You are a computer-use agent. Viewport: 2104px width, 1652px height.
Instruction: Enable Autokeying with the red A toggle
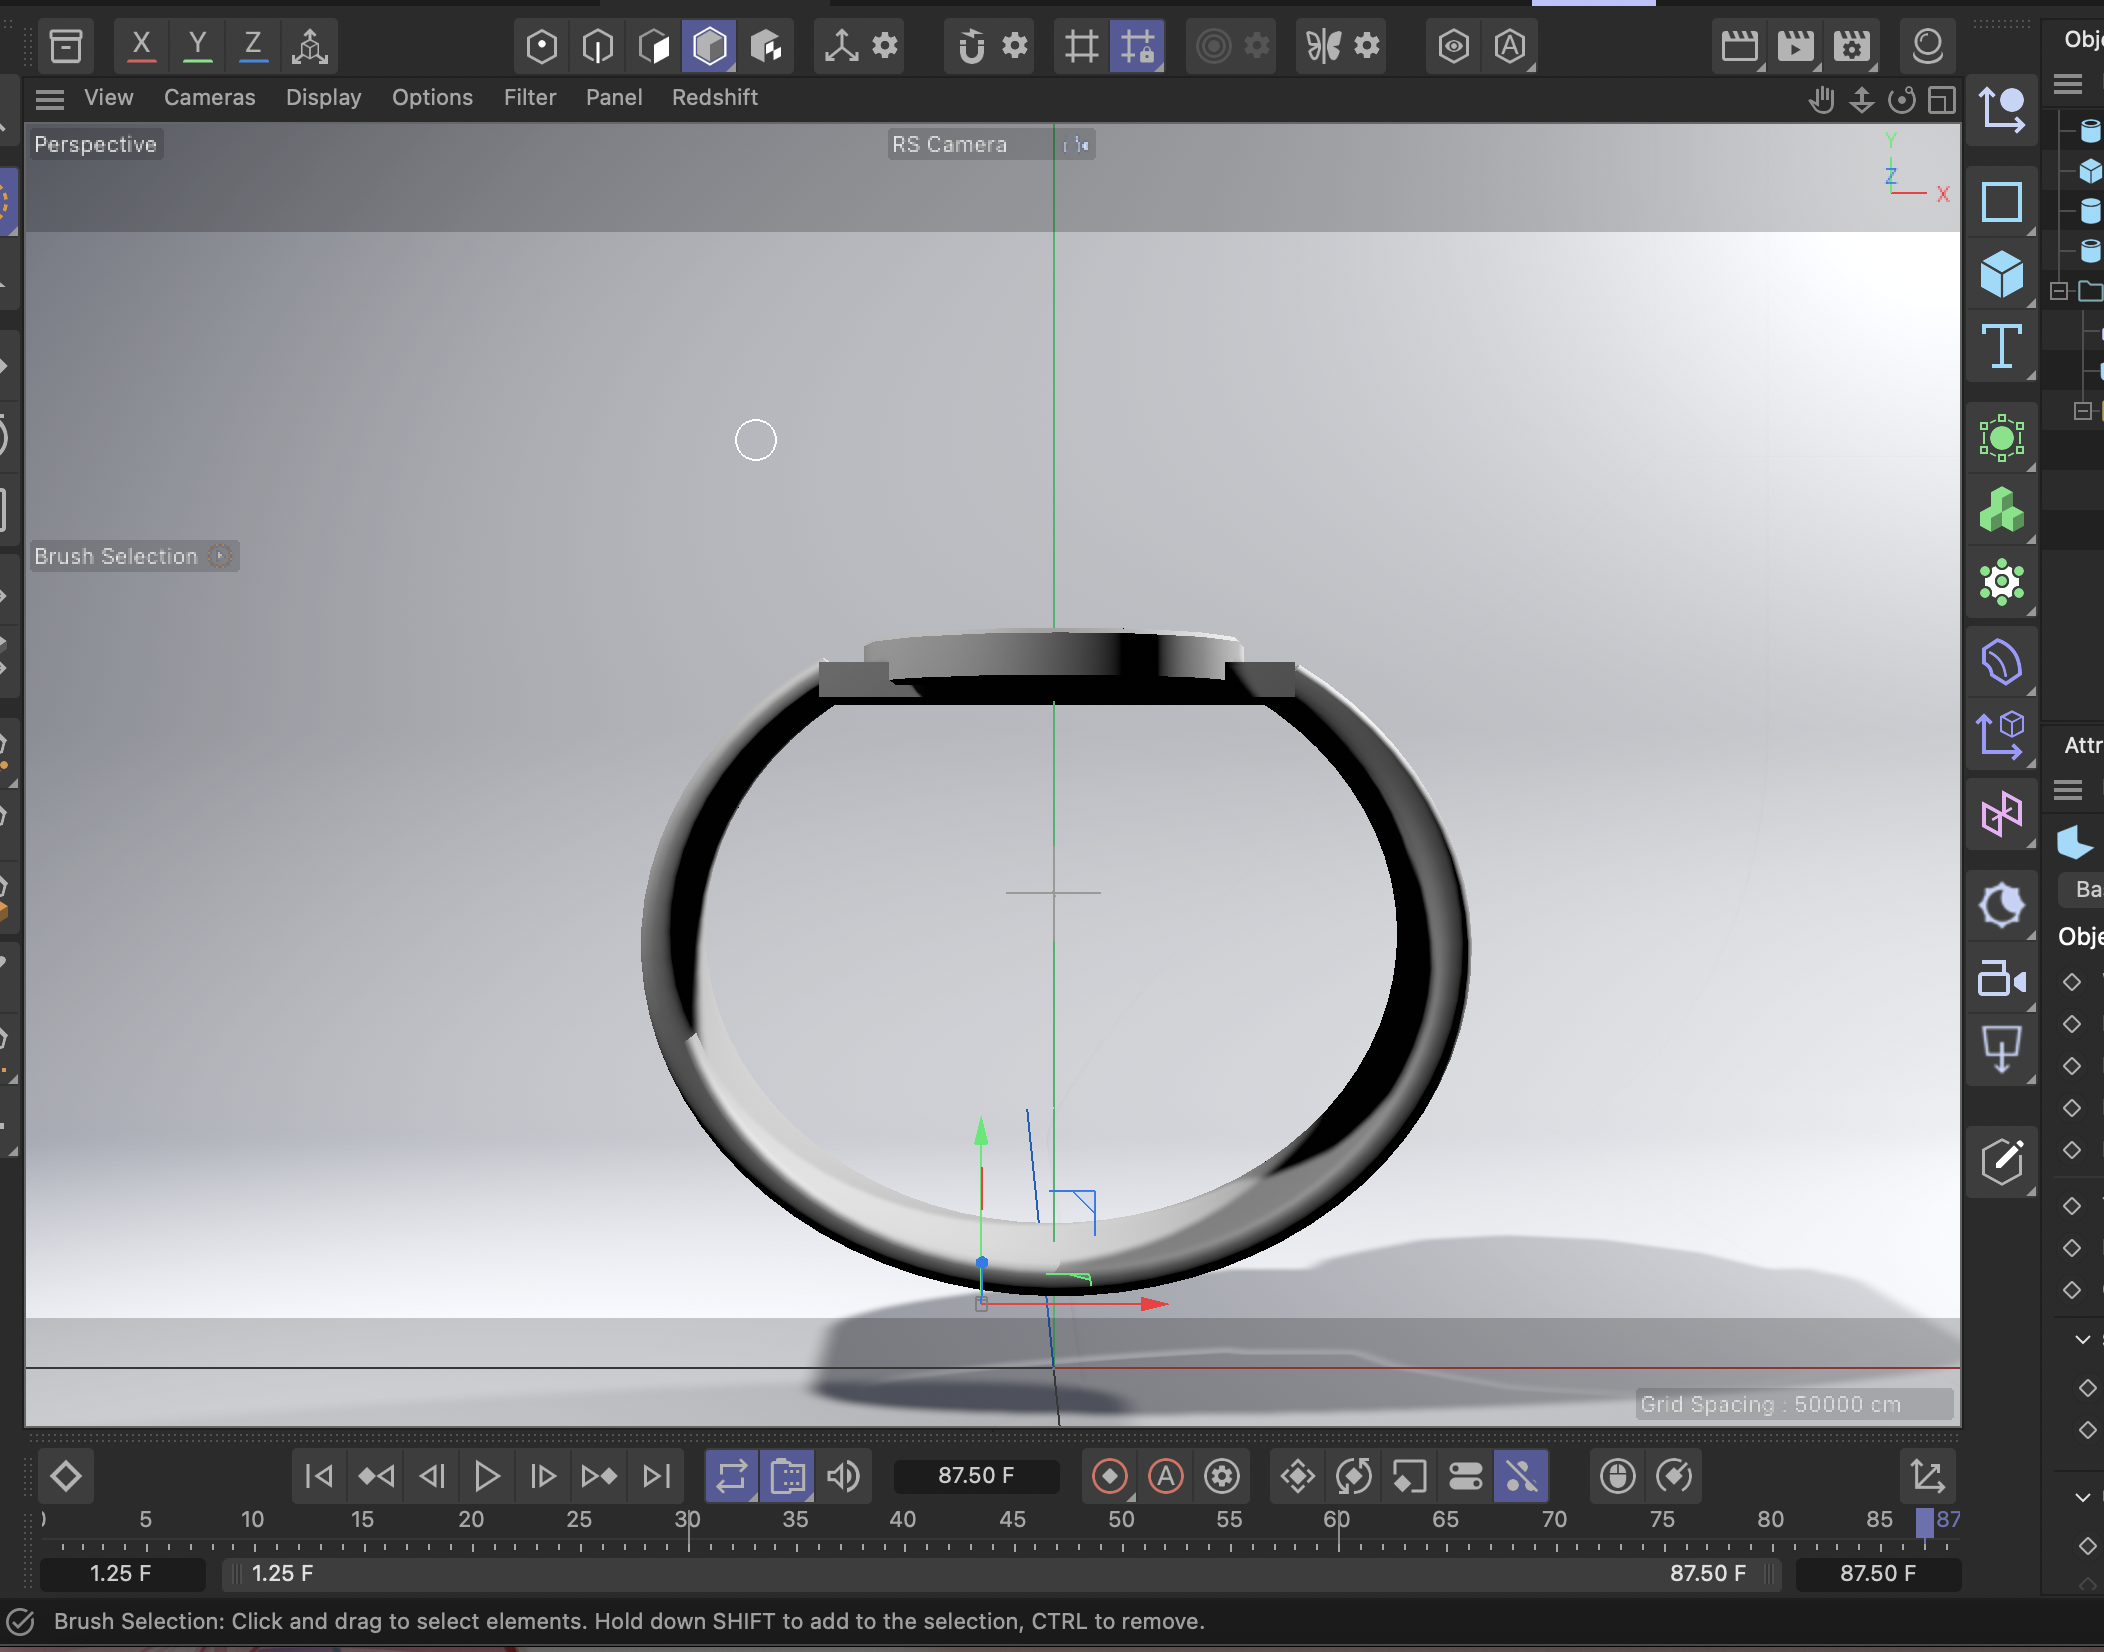point(1166,1476)
